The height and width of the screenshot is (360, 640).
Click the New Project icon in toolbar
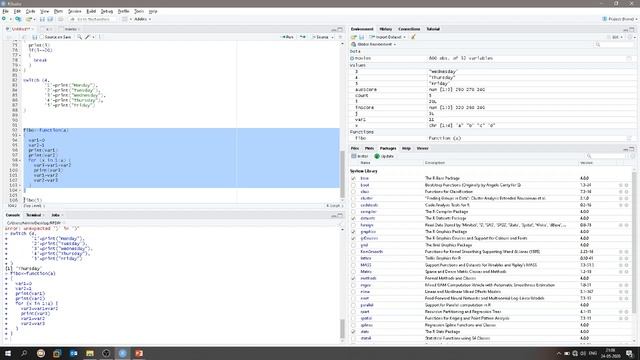pos(18,19)
